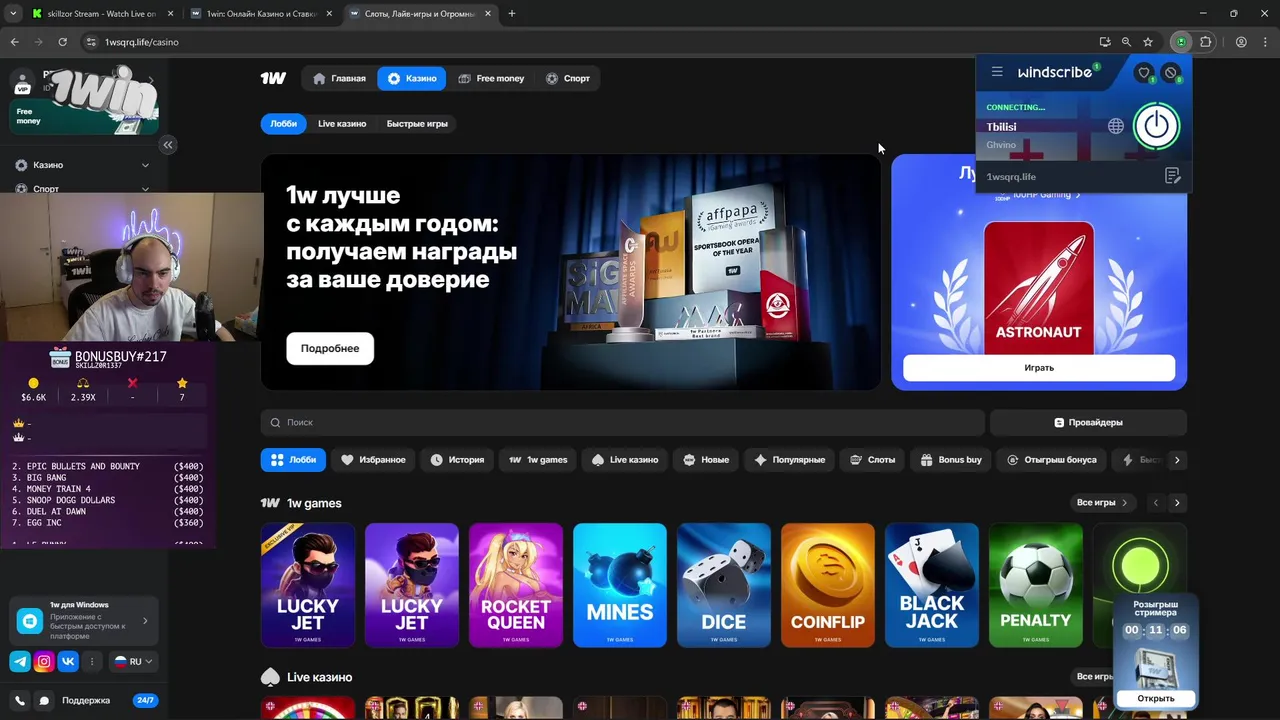The image size is (1280, 720).
Task: Switch to skillzor Stream browser tab
Action: [x=104, y=14]
